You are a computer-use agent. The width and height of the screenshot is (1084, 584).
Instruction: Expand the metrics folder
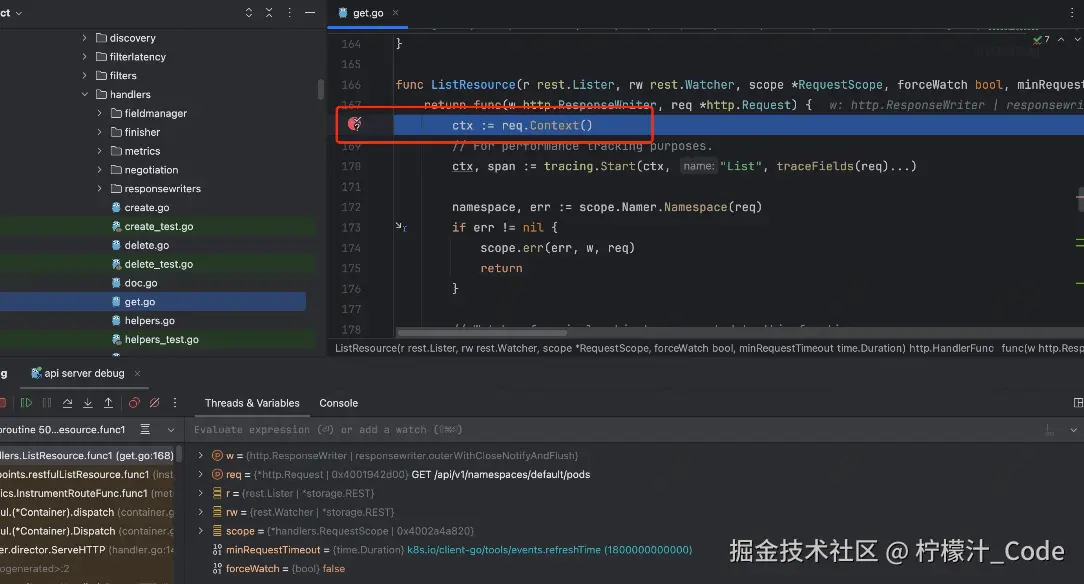[x=100, y=151]
